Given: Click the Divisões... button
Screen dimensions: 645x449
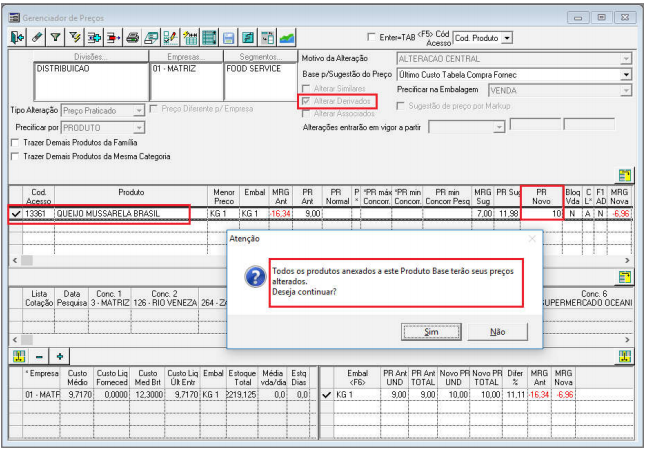Looking at the screenshot, I should click(x=91, y=57).
